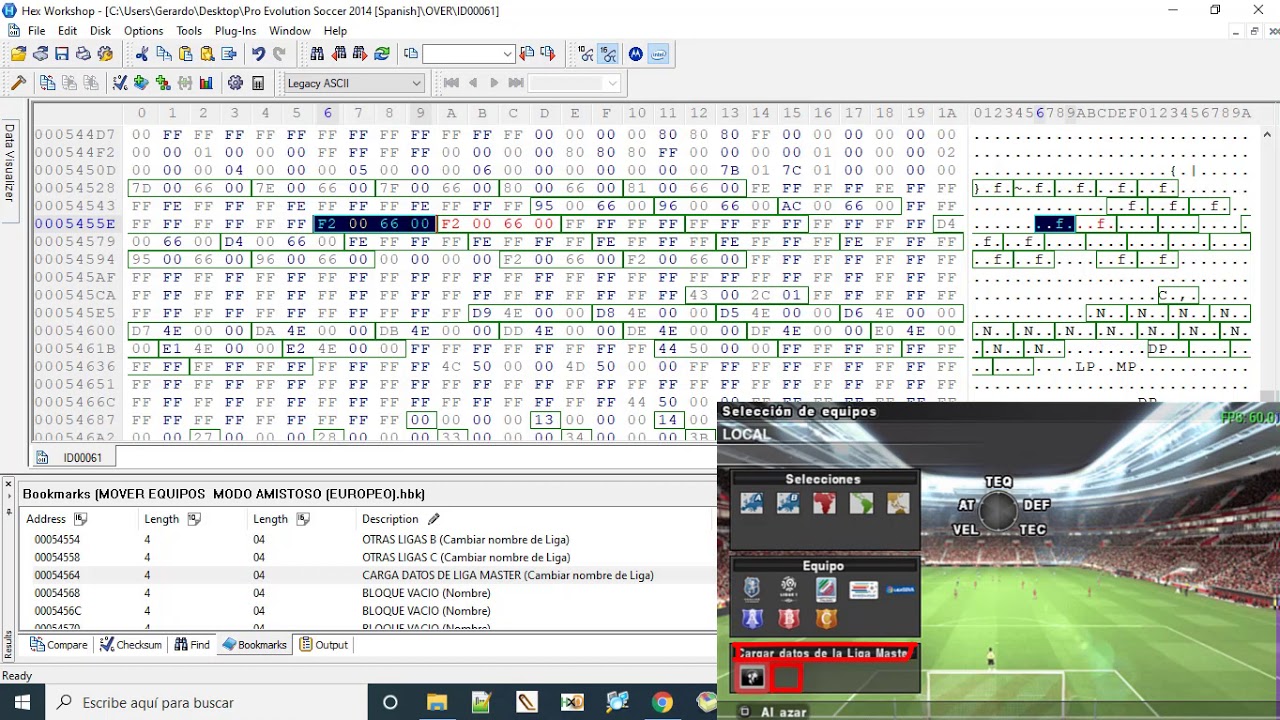Screen dimensions: 1280x720
Task: Click the Print icon in toolbar
Action: [x=83, y=54]
